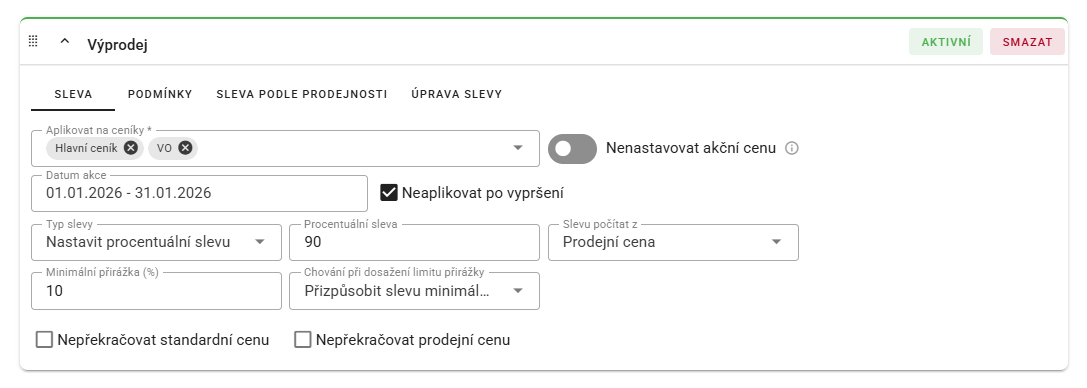This screenshot has height=388, width=1087.
Task: Enable Nepřekračovat prodejní cenu checkbox
Action: pyautogui.click(x=302, y=340)
